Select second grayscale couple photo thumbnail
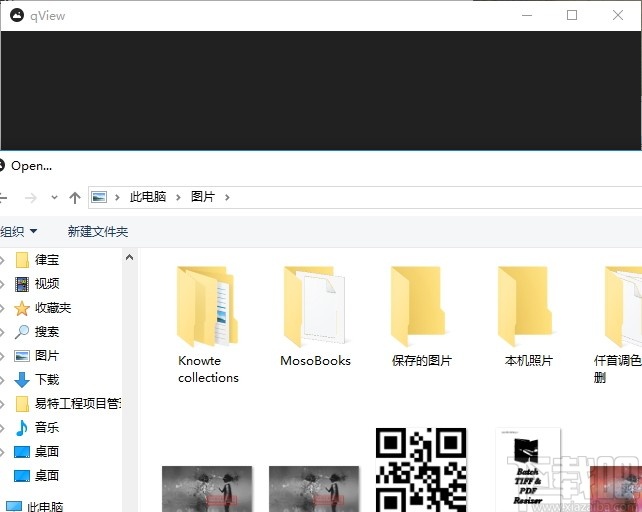The width and height of the screenshot is (642, 512). (x=314, y=489)
